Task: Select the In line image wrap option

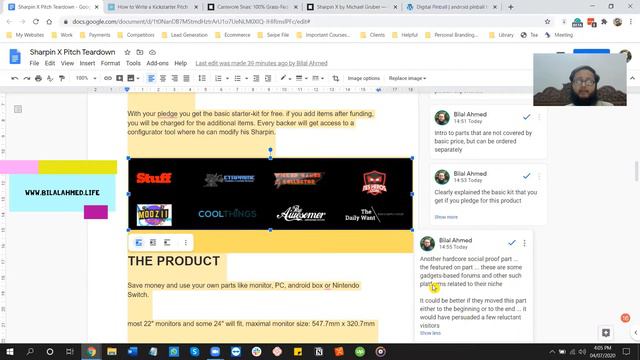Action: coord(139,242)
